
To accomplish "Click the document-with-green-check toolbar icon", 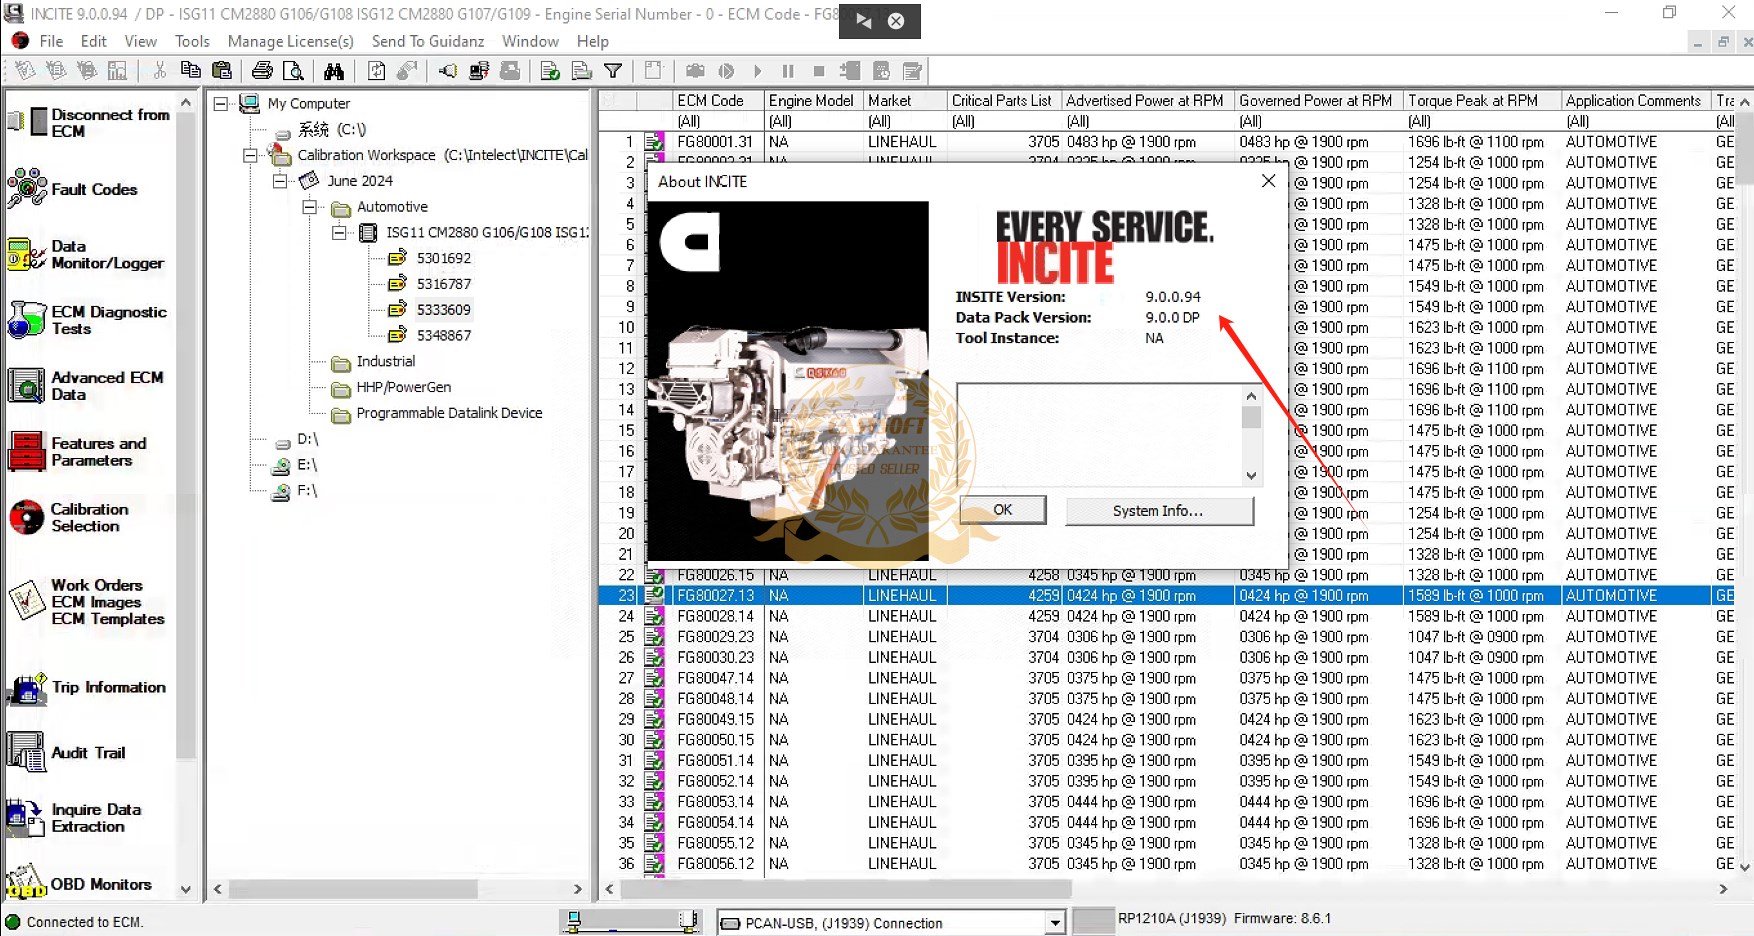I will (550, 71).
